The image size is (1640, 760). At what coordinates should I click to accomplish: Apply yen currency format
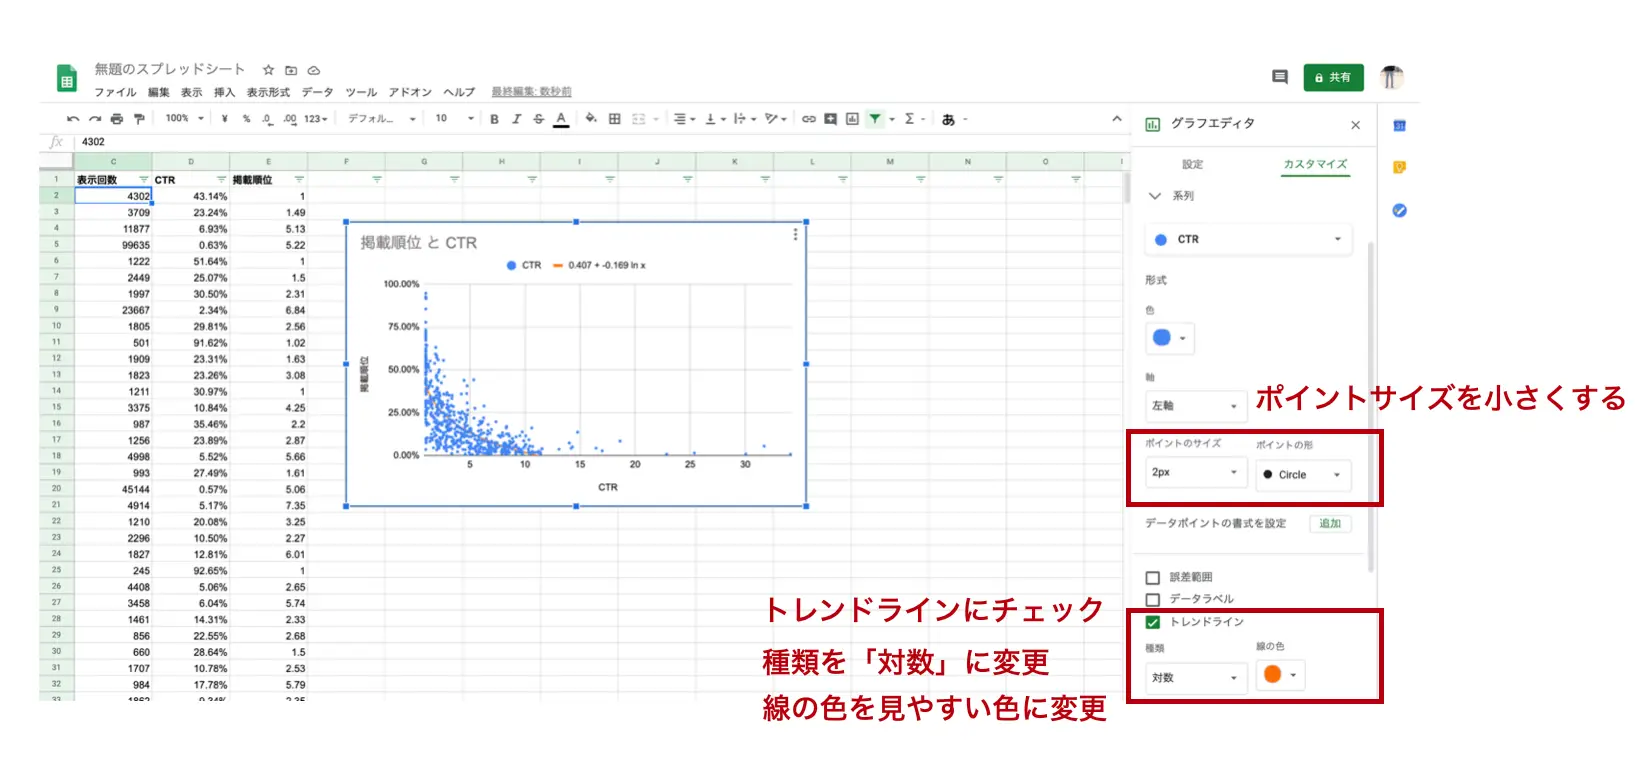pyautogui.click(x=225, y=119)
